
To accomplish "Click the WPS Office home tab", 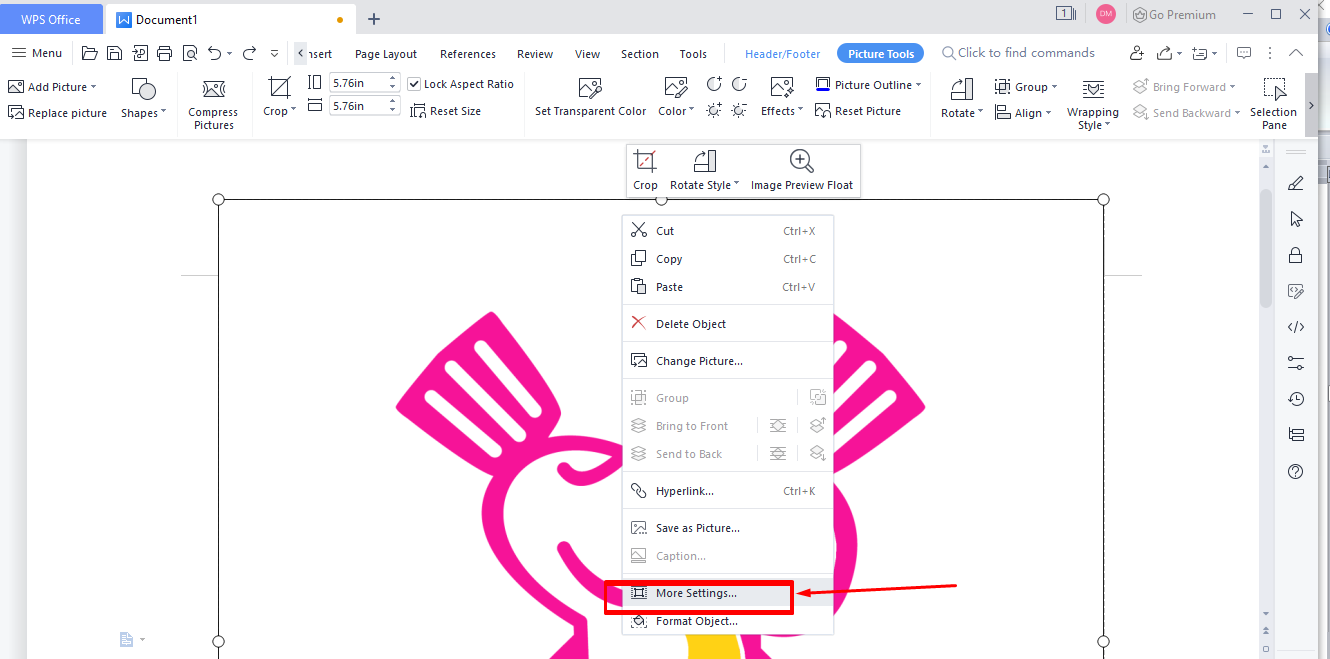I will (x=51, y=19).
